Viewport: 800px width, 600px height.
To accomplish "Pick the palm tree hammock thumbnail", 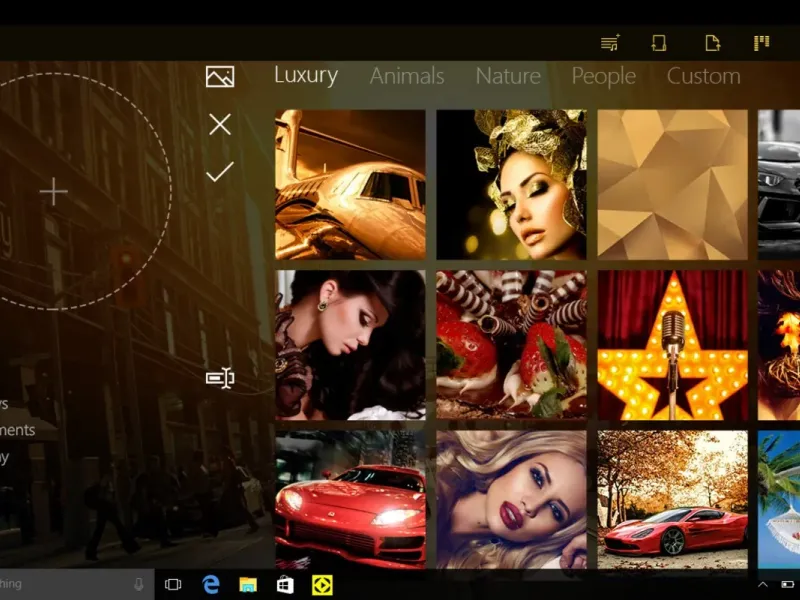I will (x=779, y=499).
